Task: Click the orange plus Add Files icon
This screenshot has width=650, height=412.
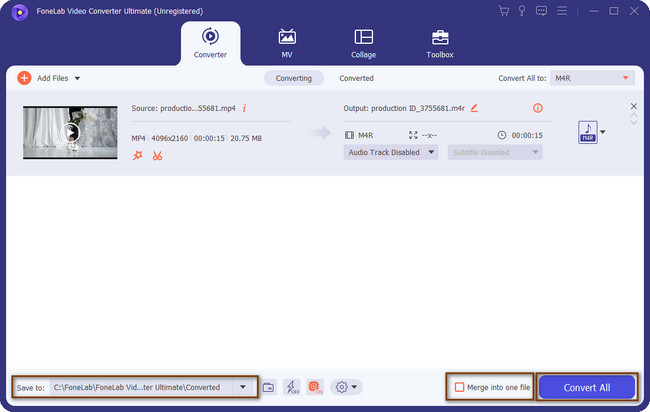Action: (24, 78)
